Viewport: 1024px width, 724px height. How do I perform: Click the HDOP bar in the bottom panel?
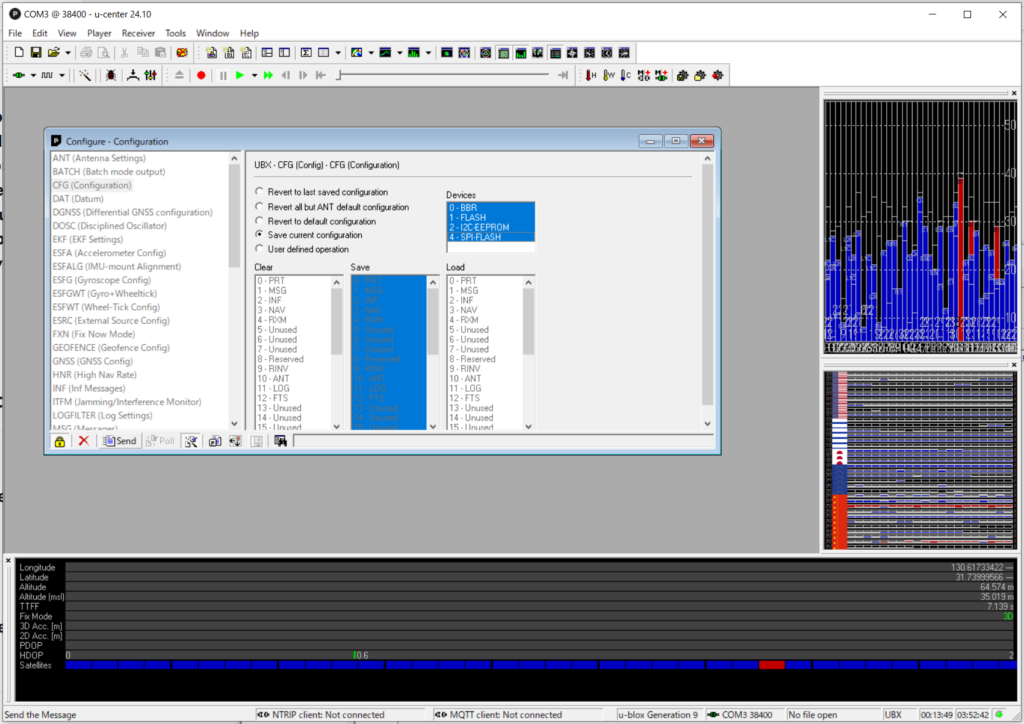540,655
